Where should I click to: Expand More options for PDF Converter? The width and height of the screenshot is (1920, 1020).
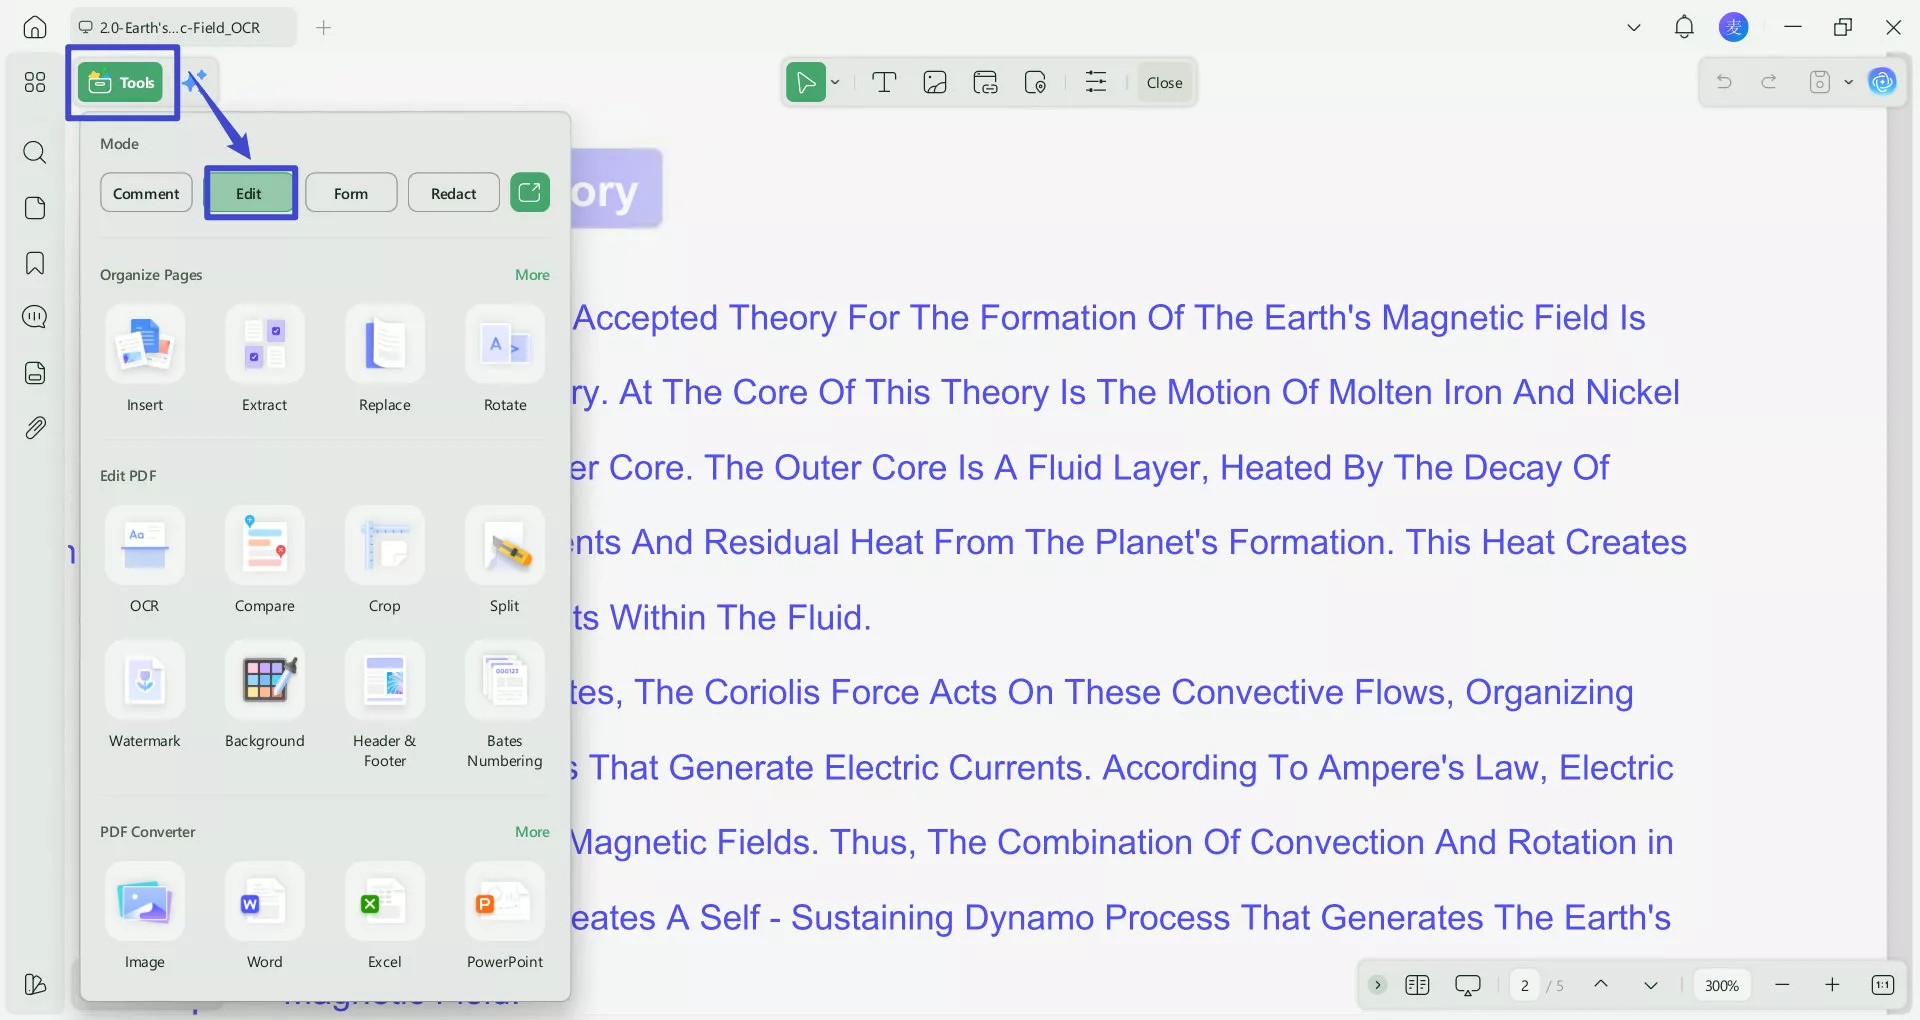coord(531,831)
